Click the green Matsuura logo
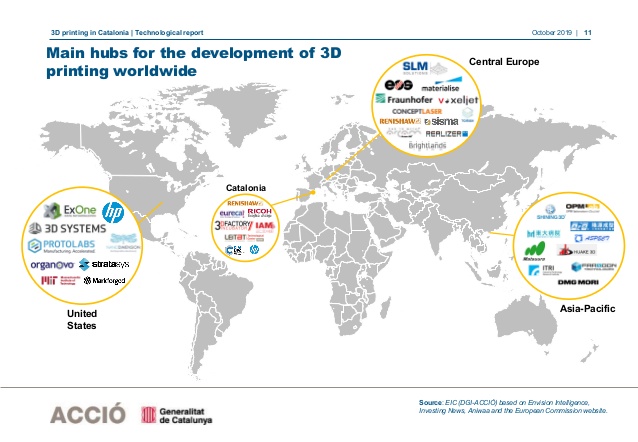 point(535,251)
